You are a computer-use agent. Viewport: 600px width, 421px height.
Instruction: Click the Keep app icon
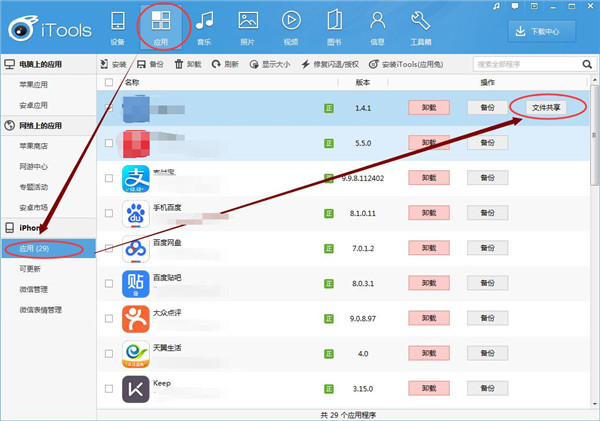point(135,389)
